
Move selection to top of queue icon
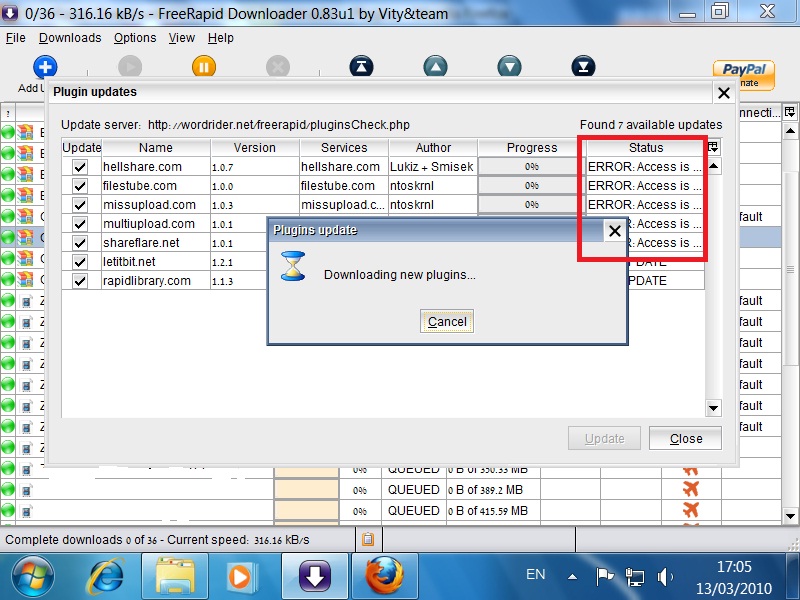361,67
